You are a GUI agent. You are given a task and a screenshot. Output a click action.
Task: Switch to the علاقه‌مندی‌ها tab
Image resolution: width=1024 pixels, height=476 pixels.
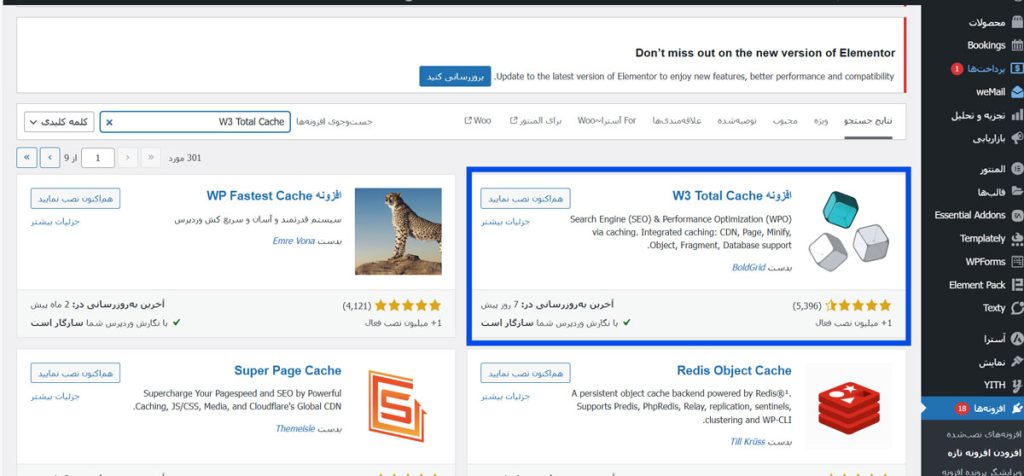tap(677, 121)
